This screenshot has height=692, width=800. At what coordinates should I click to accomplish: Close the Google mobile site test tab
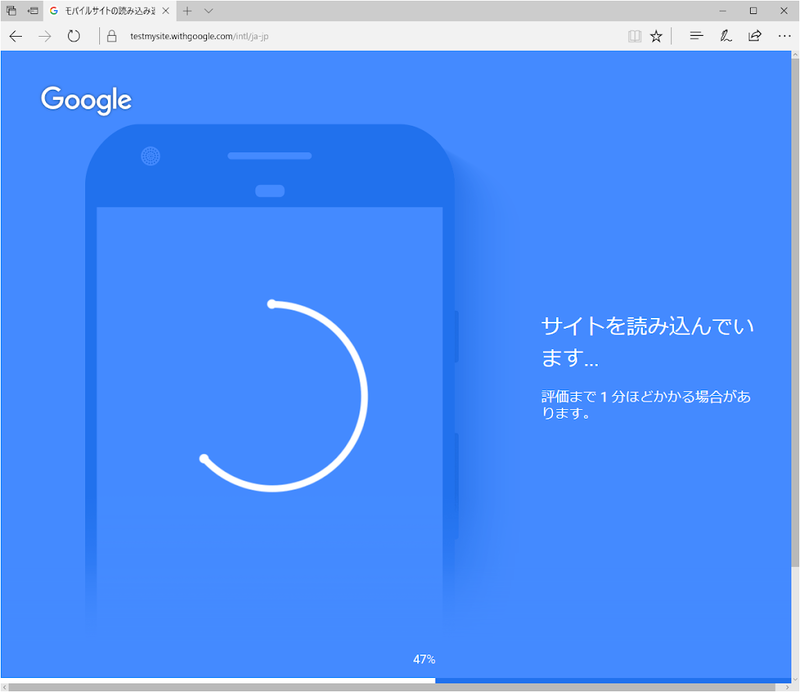pyautogui.click(x=166, y=11)
